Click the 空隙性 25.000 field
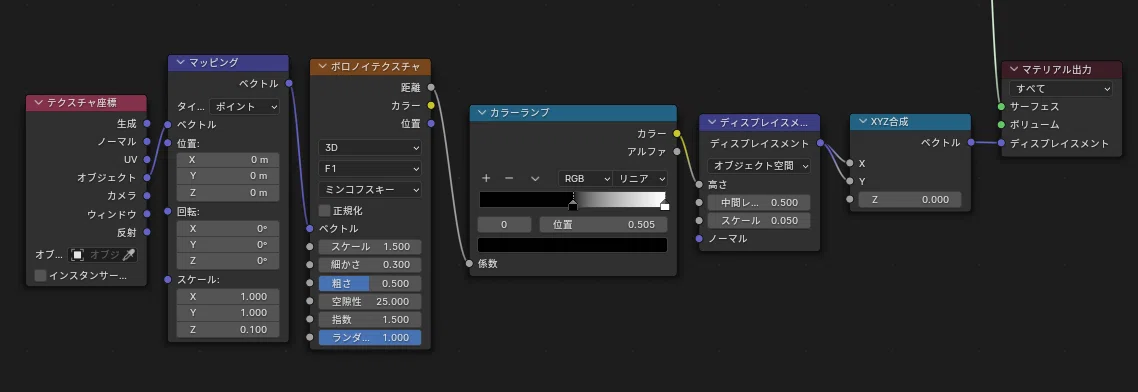1138x392 pixels. pos(370,301)
